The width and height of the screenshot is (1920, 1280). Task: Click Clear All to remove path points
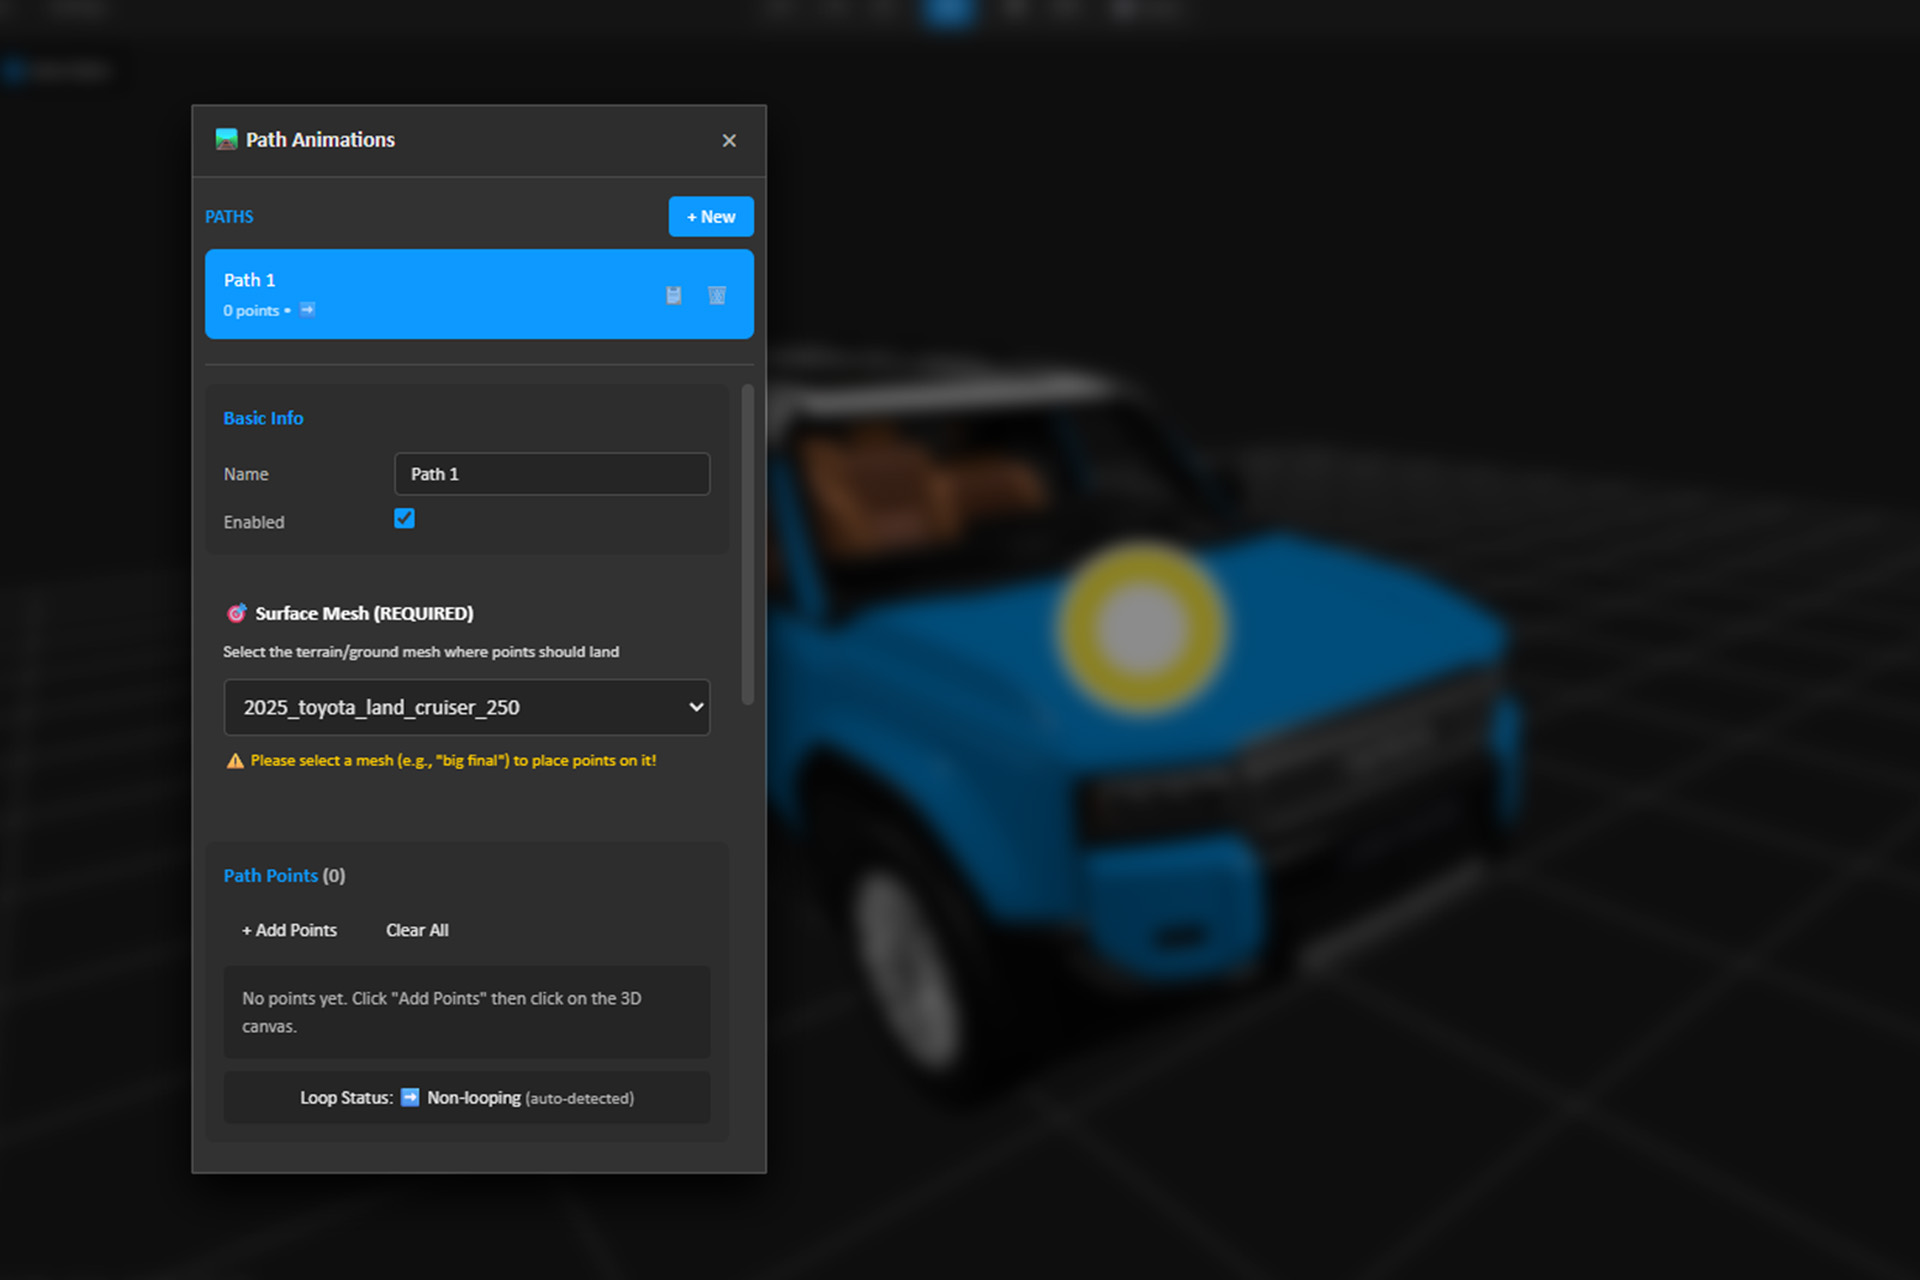tap(417, 930)
